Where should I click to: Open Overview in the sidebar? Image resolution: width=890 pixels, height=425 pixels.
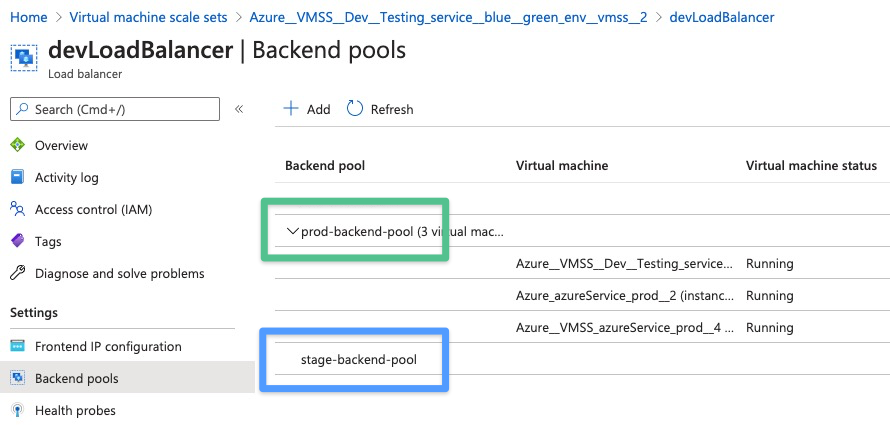tap(61, 145)
